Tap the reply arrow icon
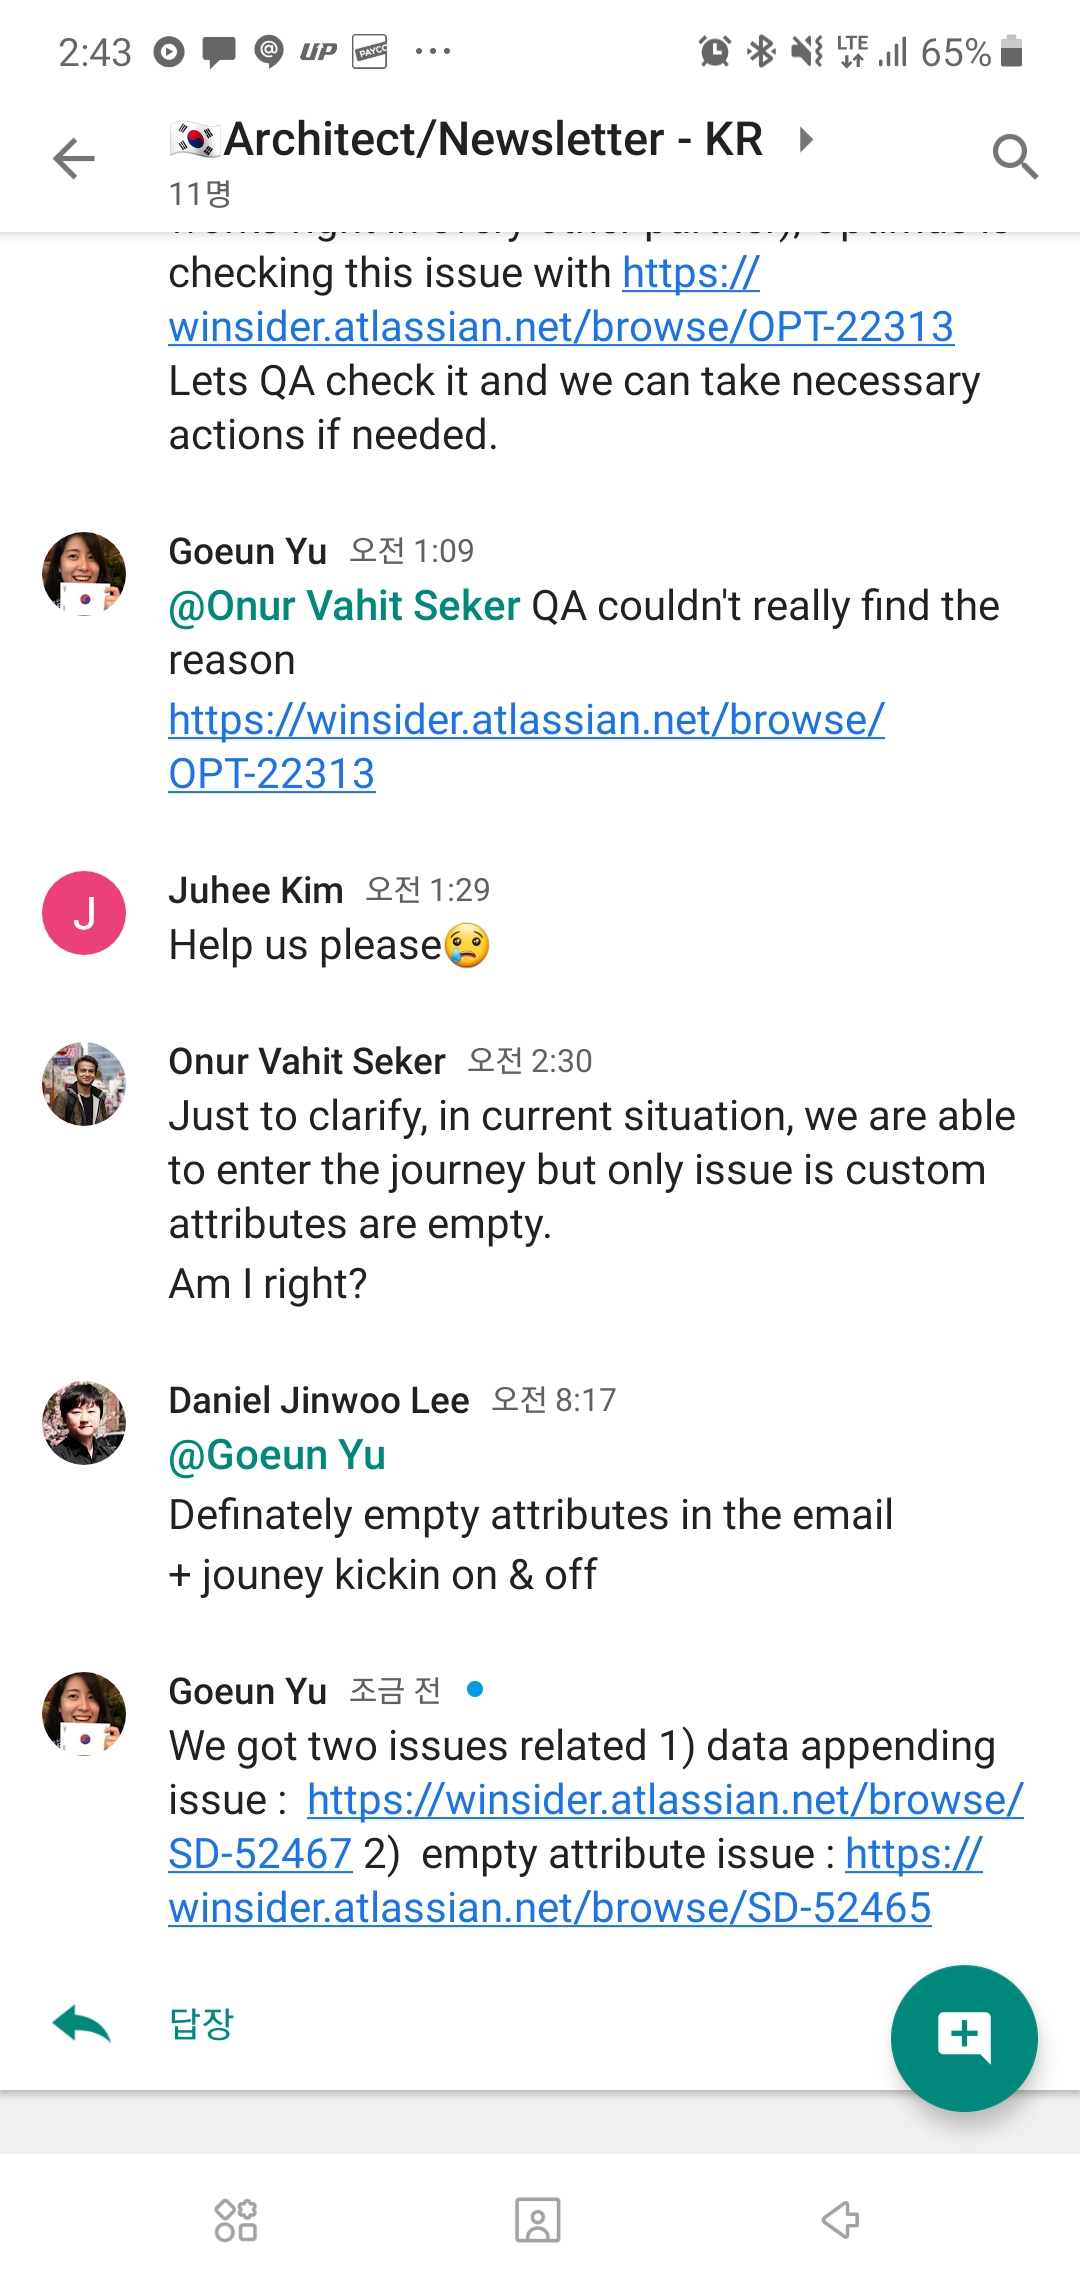1080x2280 pixels. click(x=81, y=2024)
